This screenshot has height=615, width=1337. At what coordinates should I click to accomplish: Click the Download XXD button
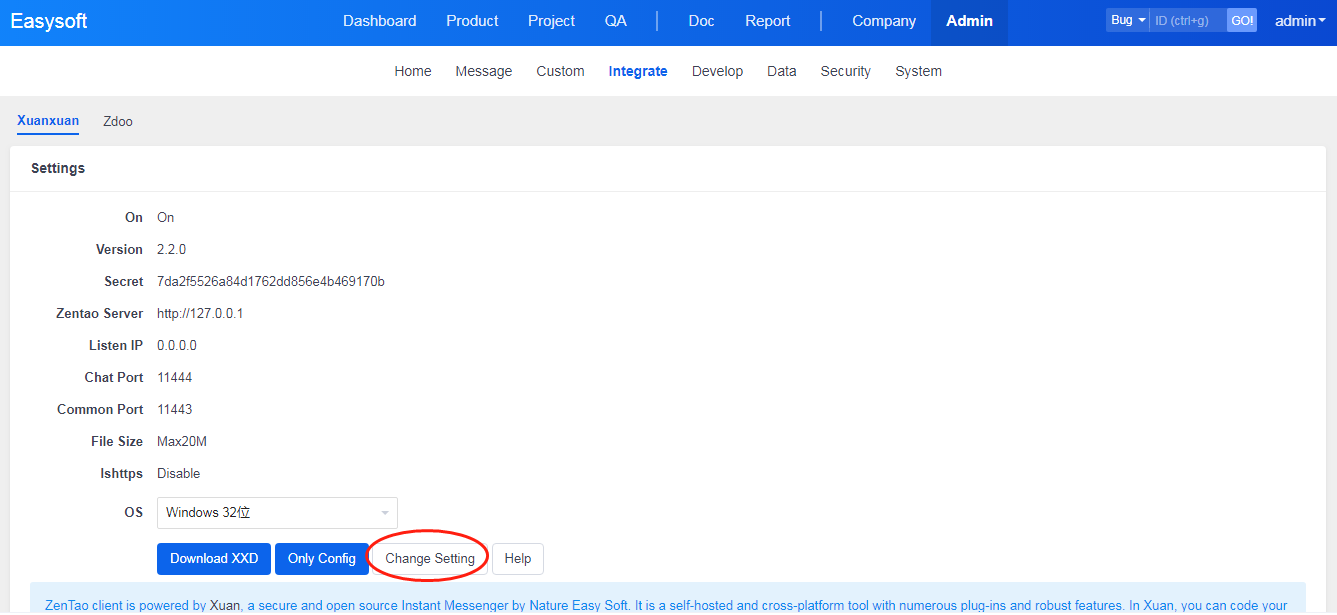click(x=214, y=559)
